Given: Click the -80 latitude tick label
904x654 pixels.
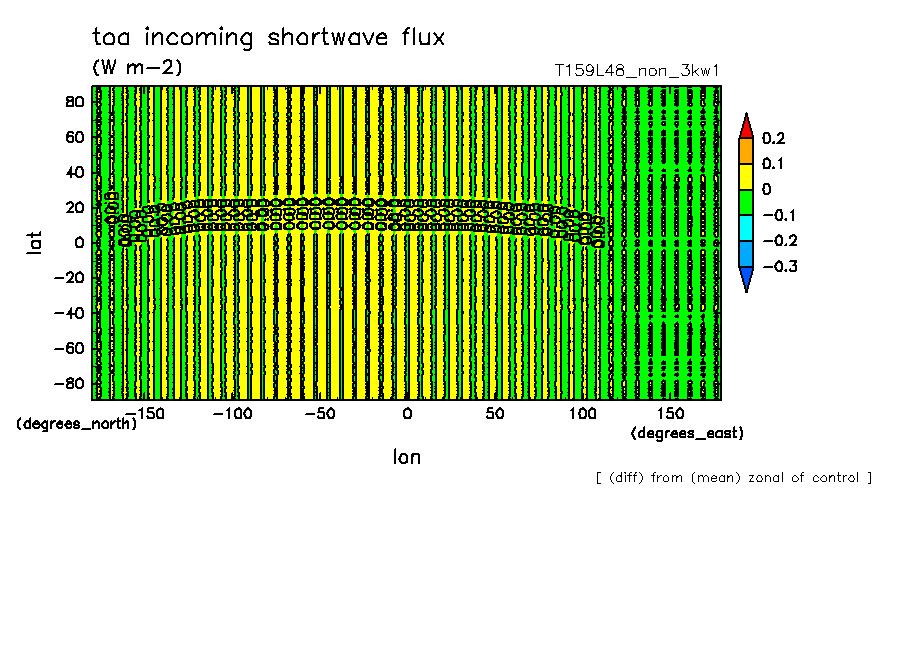Looking at the screenshot, I should [69, 384].
